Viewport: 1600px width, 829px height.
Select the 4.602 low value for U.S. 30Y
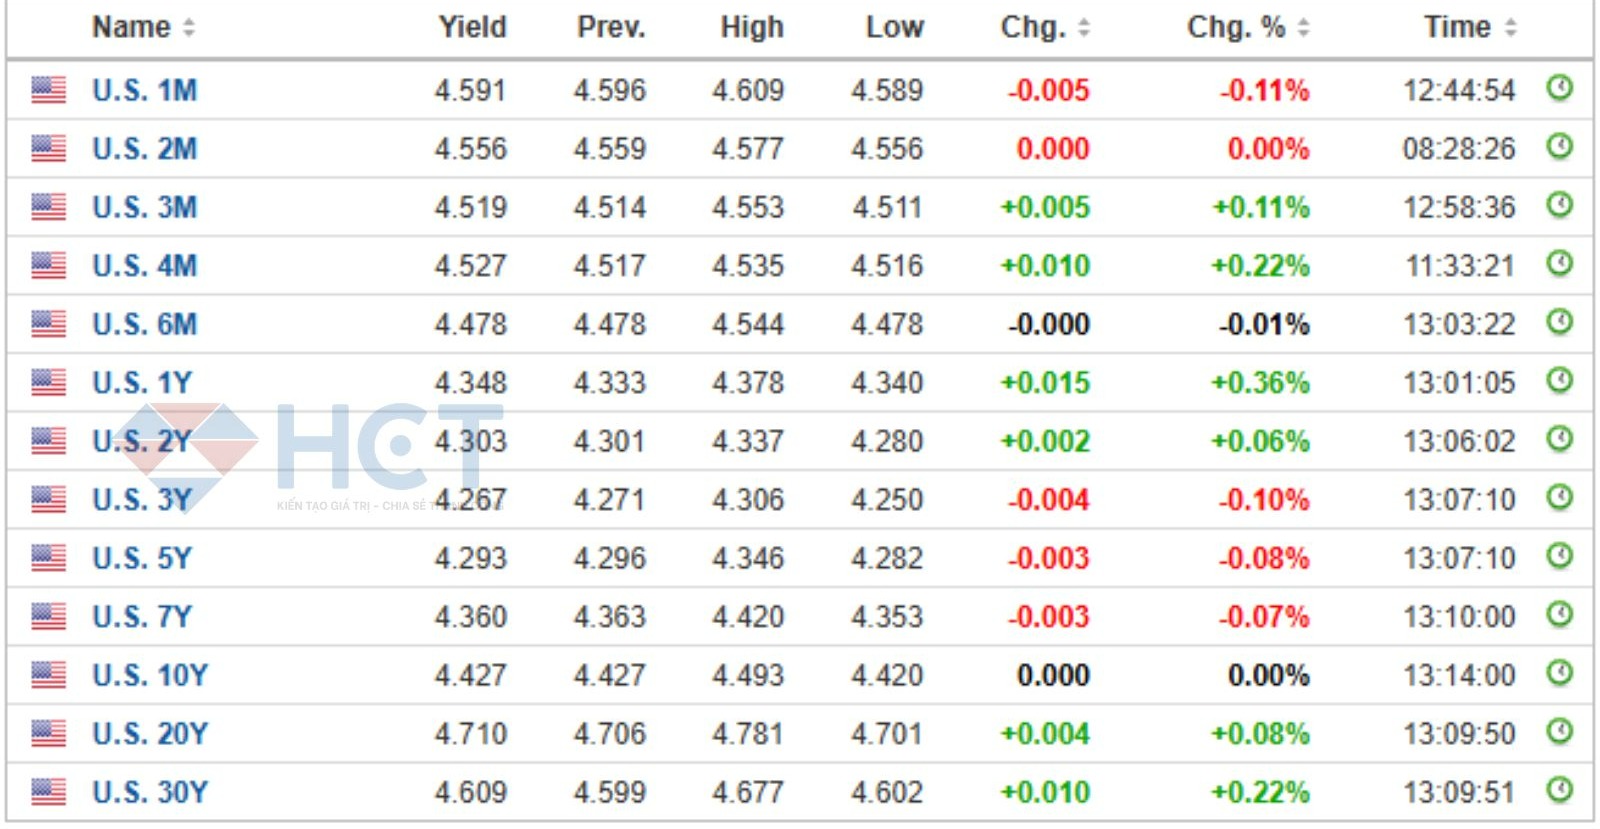pos(887,792)
